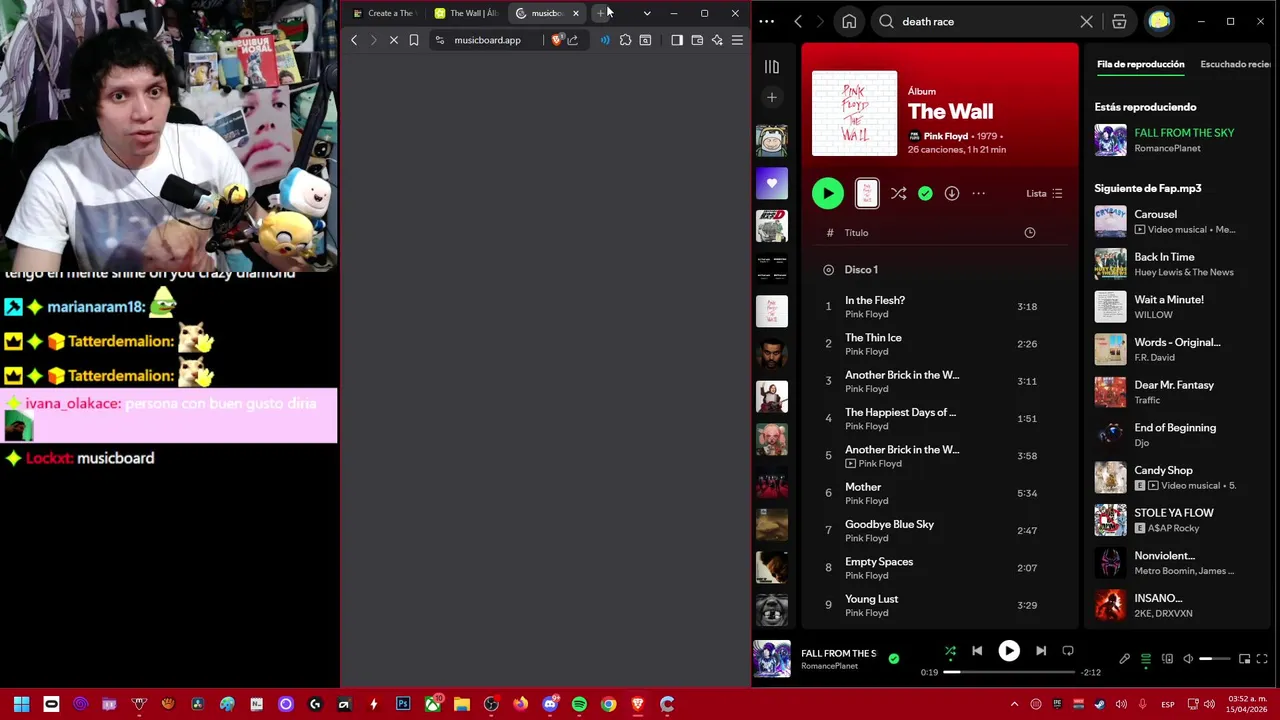Image resolution: width=1280 pixels, height=720 pixels.
Task: Open the browser hamburger menu
Action: click(737, 40)
